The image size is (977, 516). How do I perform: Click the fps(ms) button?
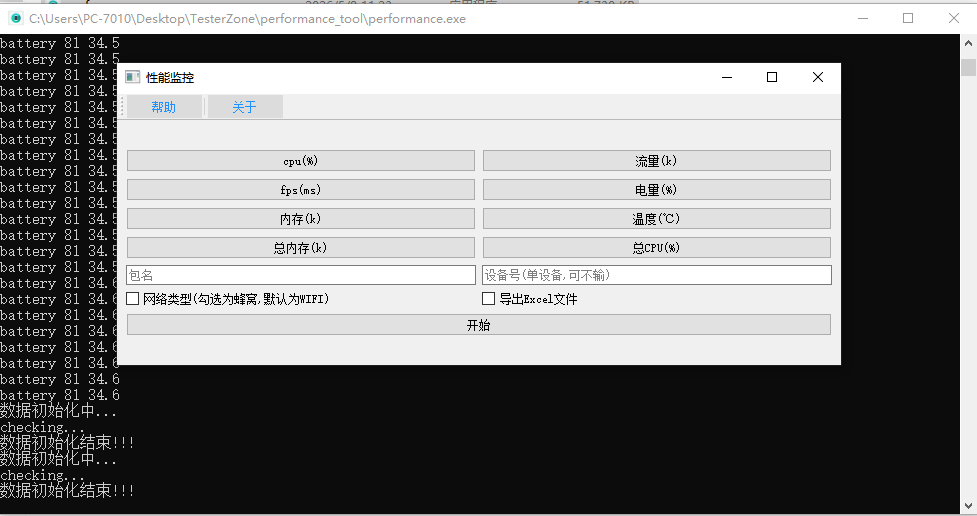(300, 189)
